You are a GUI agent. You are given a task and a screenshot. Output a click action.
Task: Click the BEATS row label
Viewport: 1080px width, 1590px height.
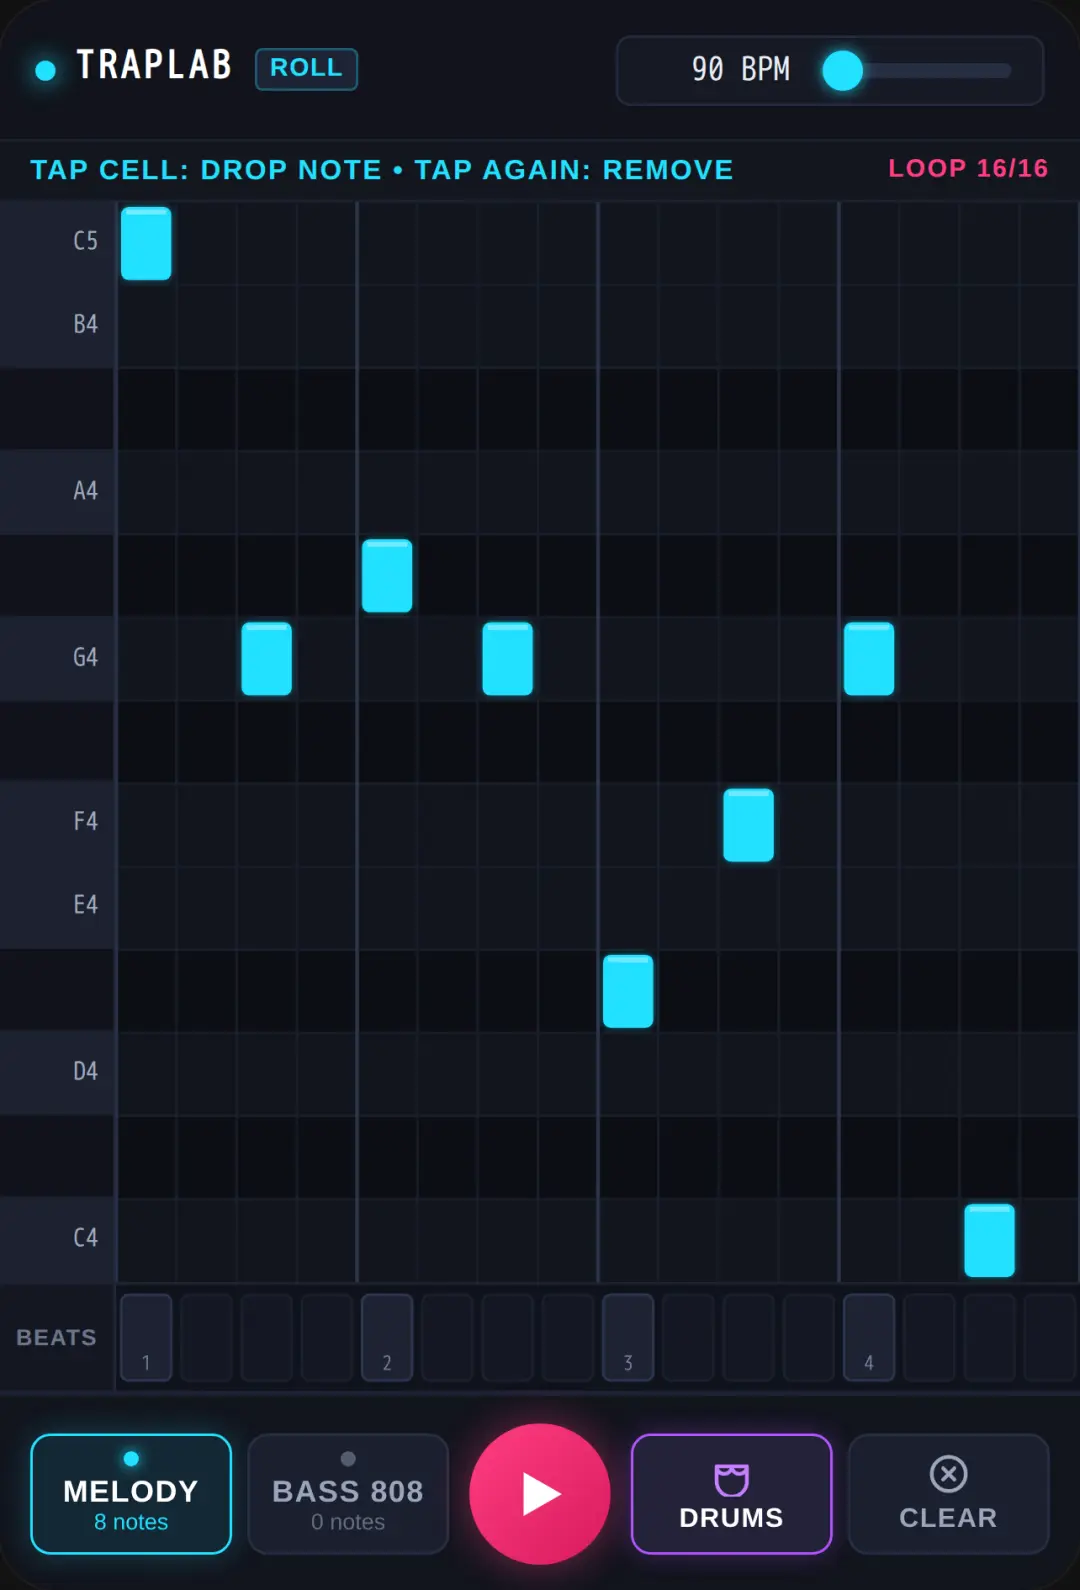(57, 1338)
